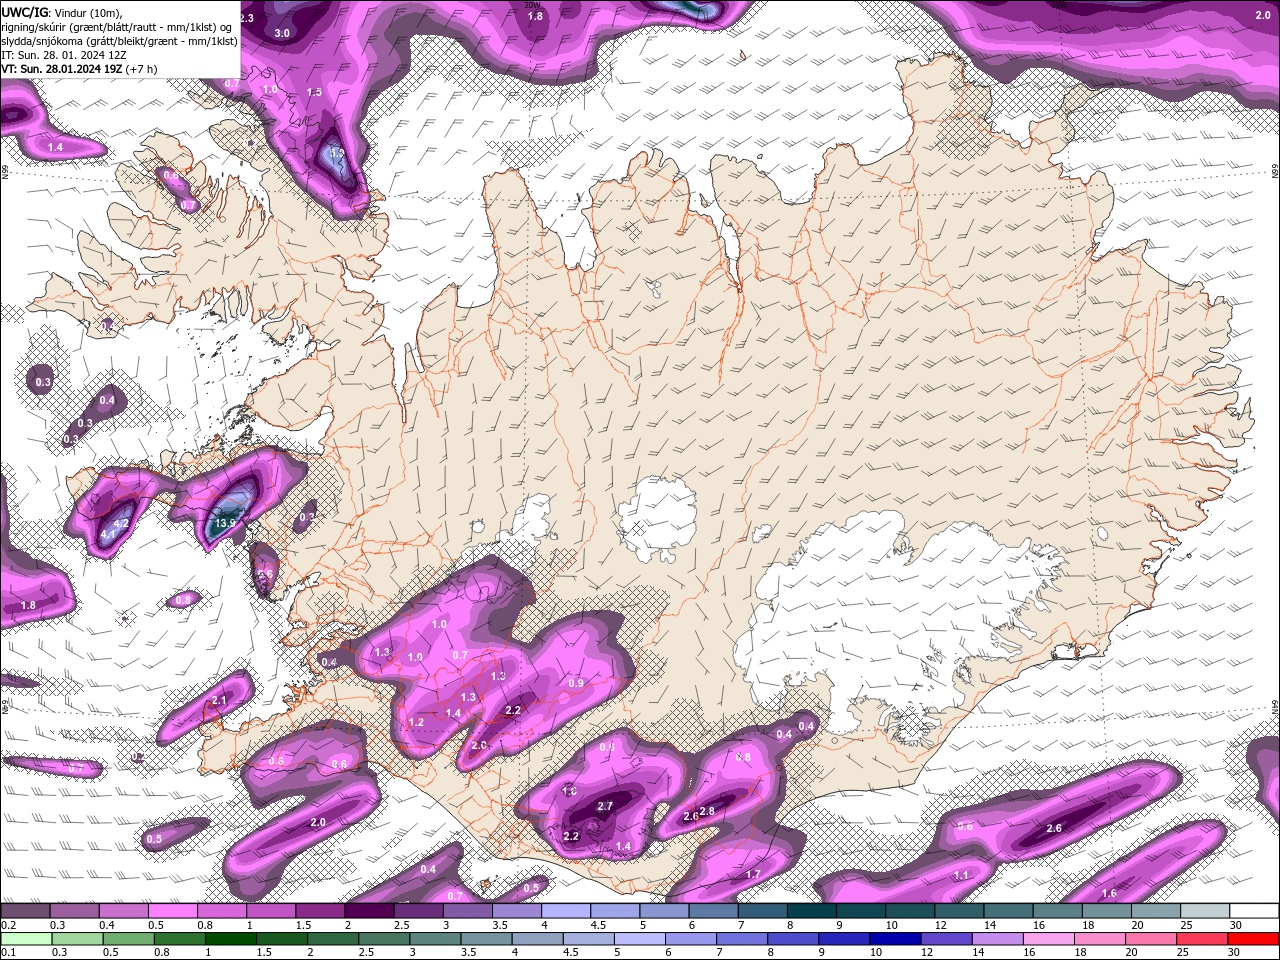The image size is (1280, 960).
Task: Click the 'UWC/IG: Vindur (10m)' title text
Action: 61,12
